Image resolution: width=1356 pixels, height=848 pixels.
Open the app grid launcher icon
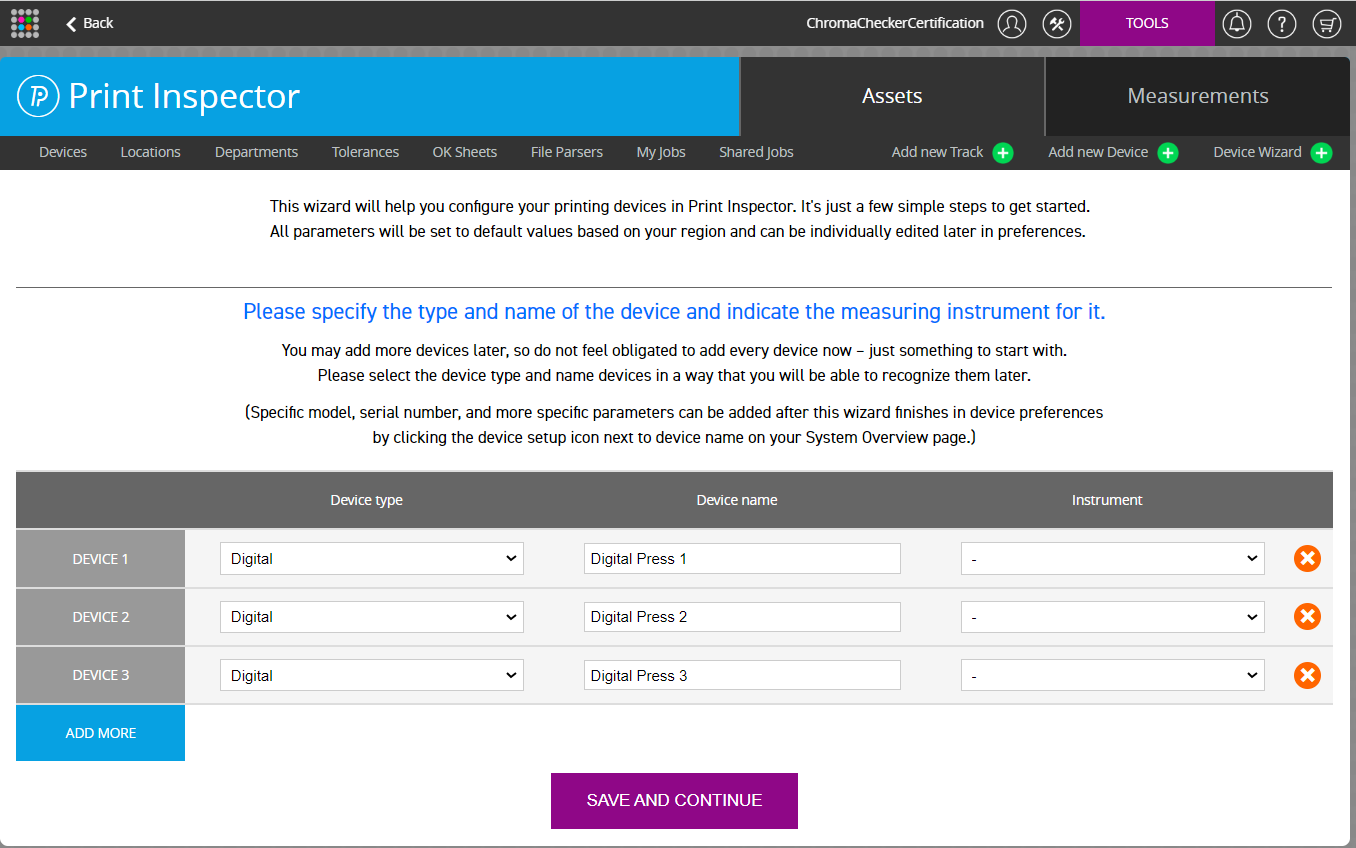[25, 23]
